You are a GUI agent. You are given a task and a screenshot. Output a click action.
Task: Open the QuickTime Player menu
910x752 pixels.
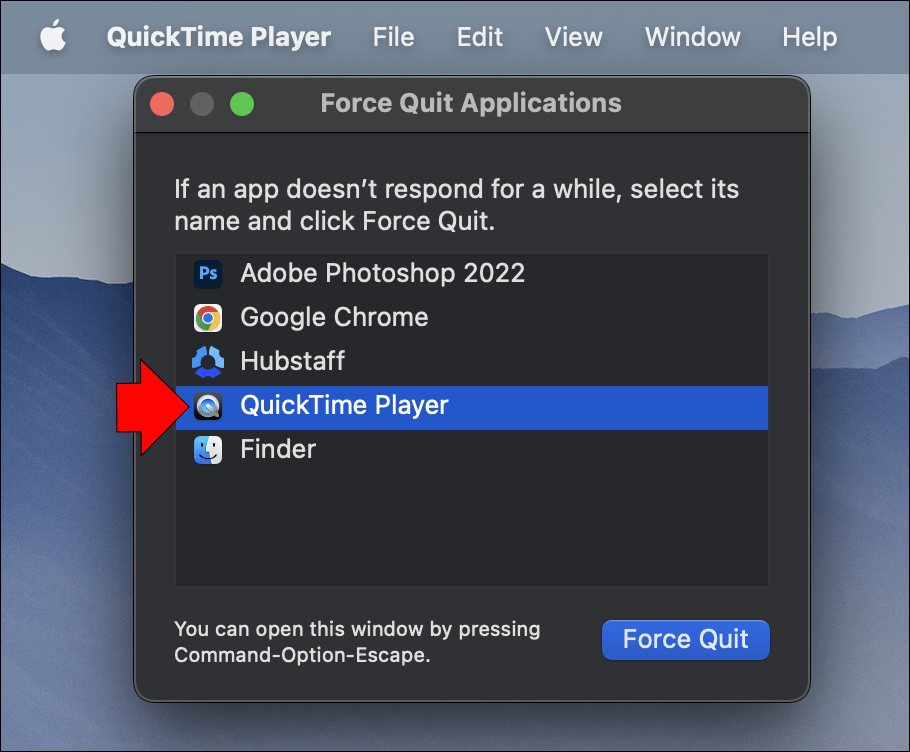coord(218,37)
